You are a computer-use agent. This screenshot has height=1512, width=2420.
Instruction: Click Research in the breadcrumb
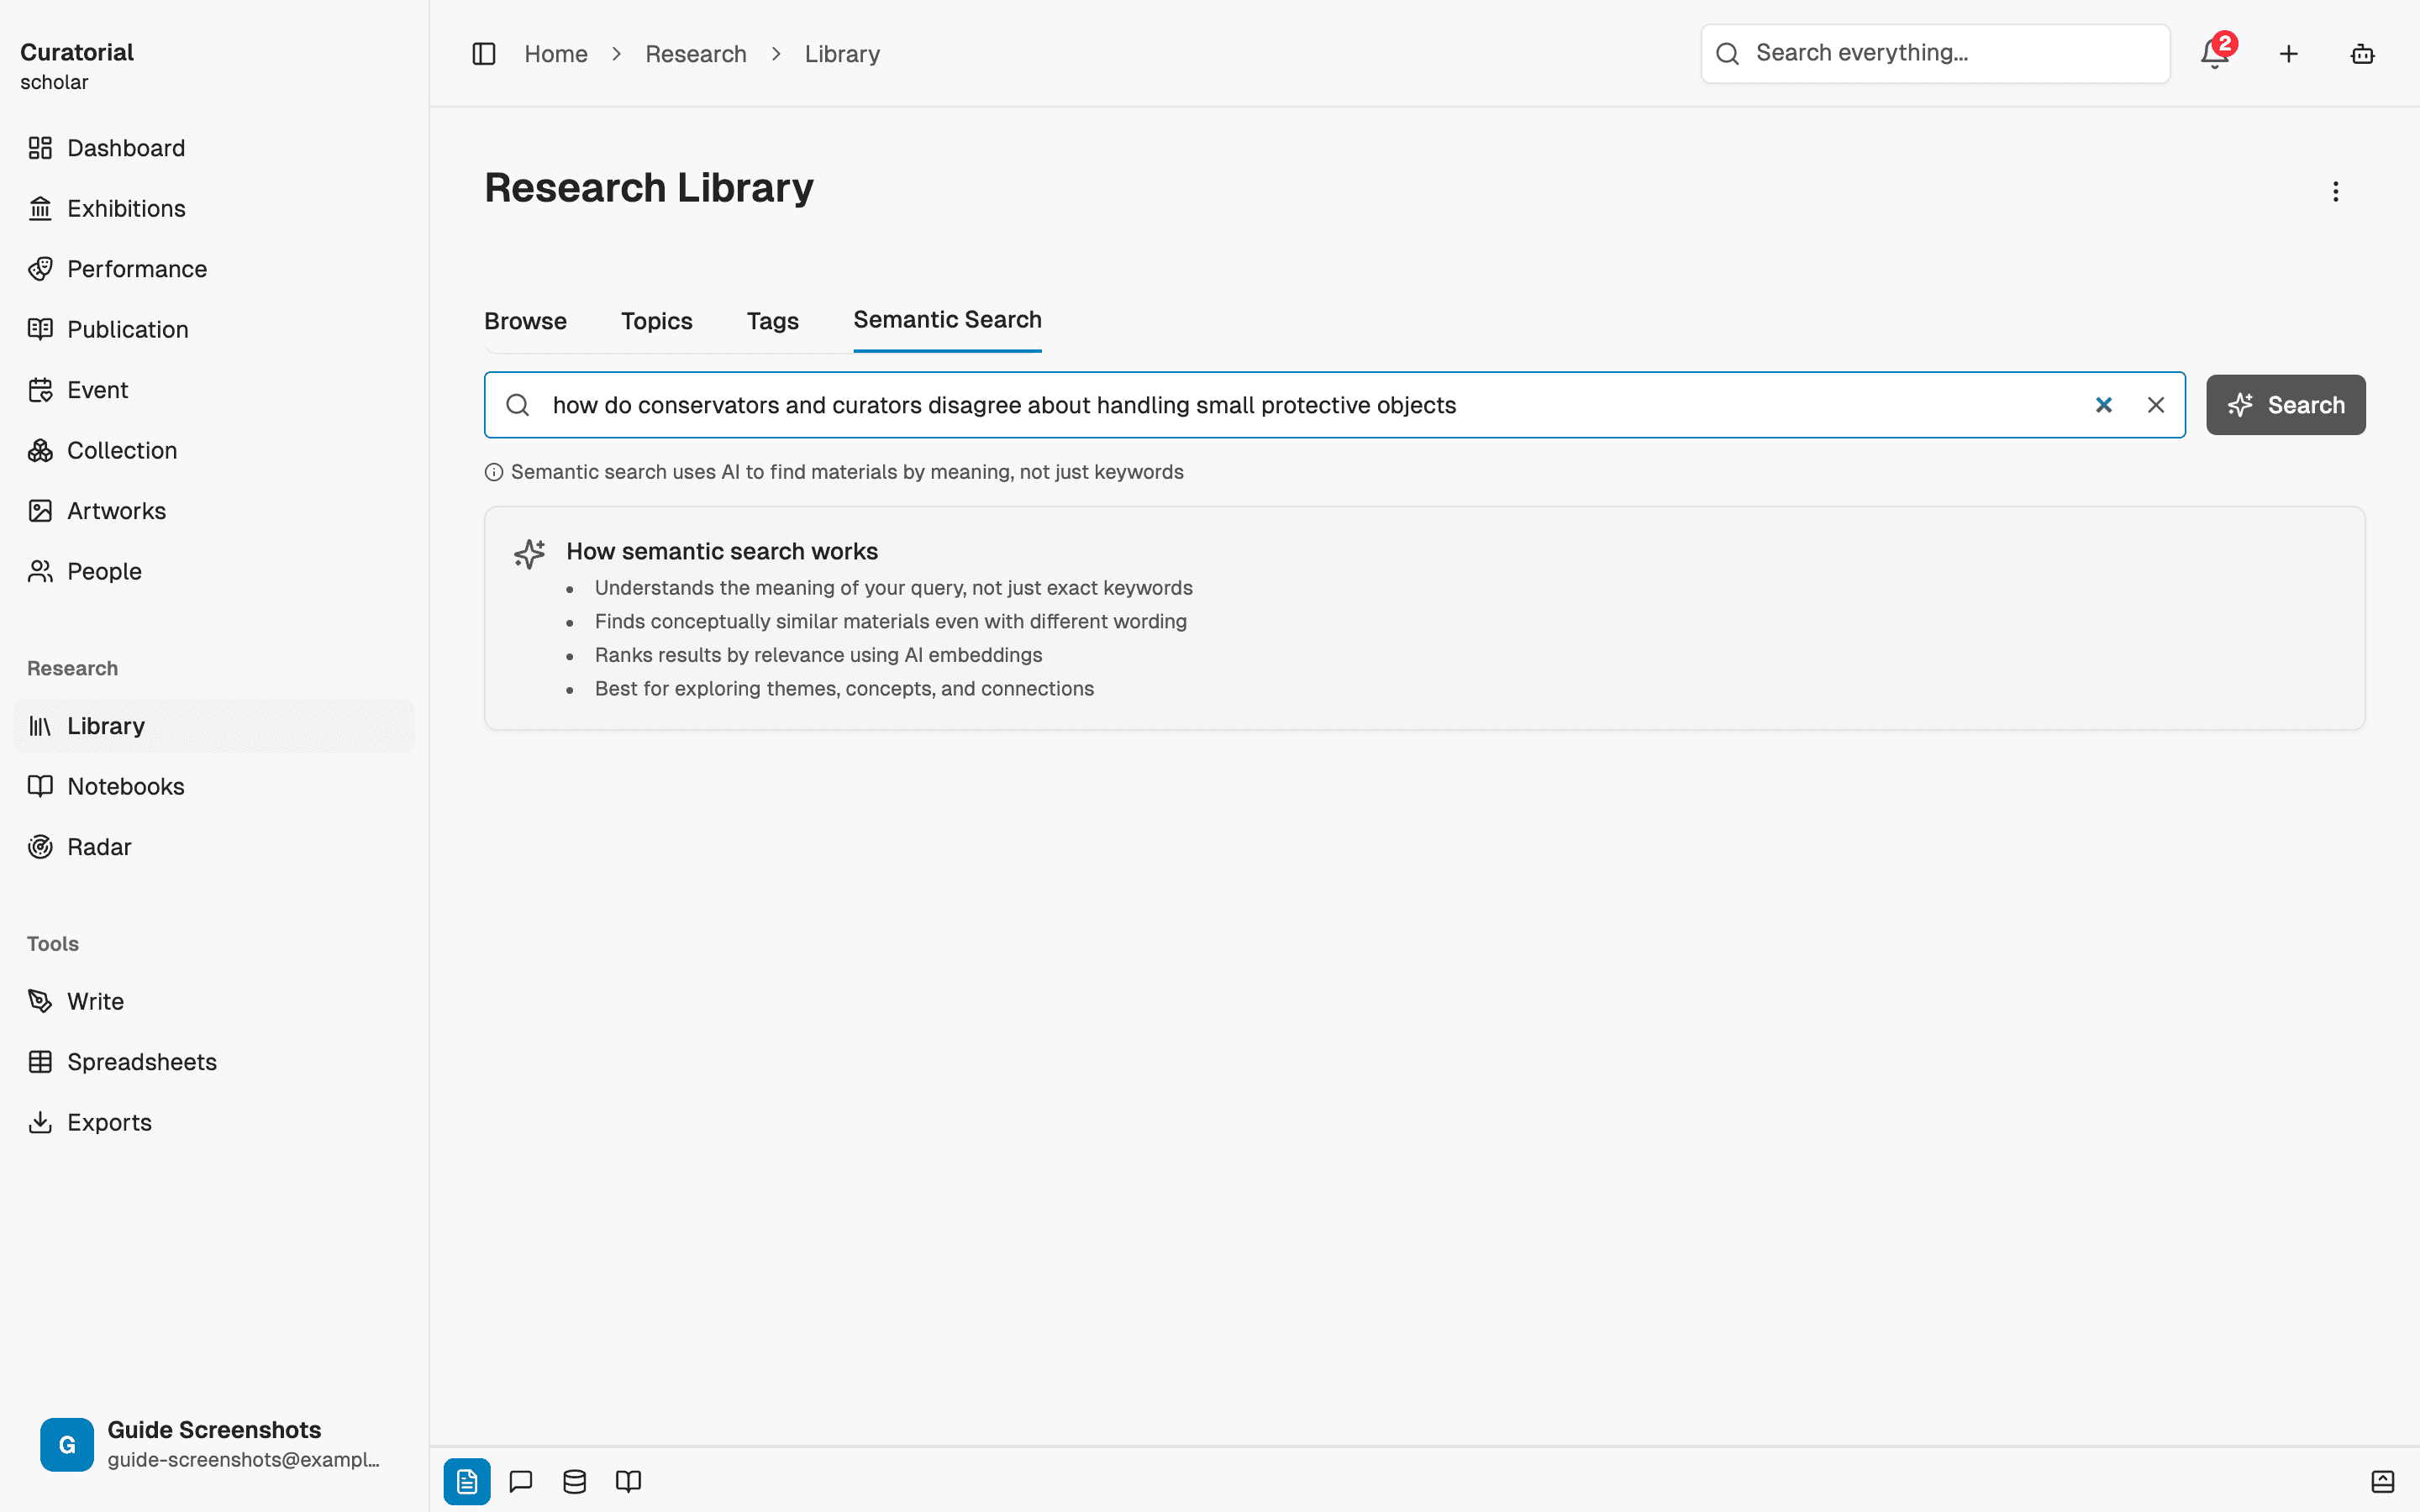tap(696, 54)
